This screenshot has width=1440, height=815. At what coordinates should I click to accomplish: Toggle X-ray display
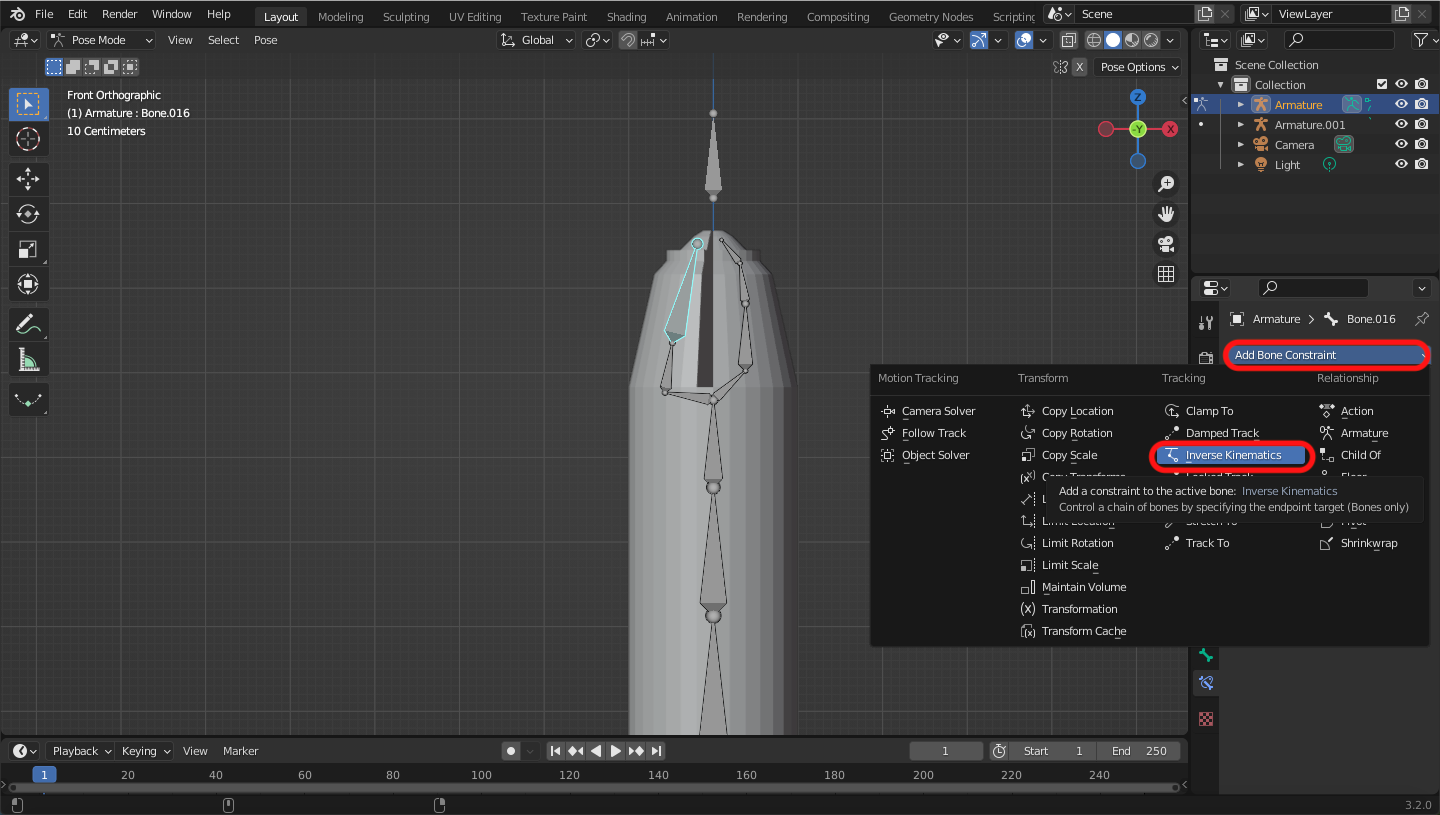coord(1069,40)
